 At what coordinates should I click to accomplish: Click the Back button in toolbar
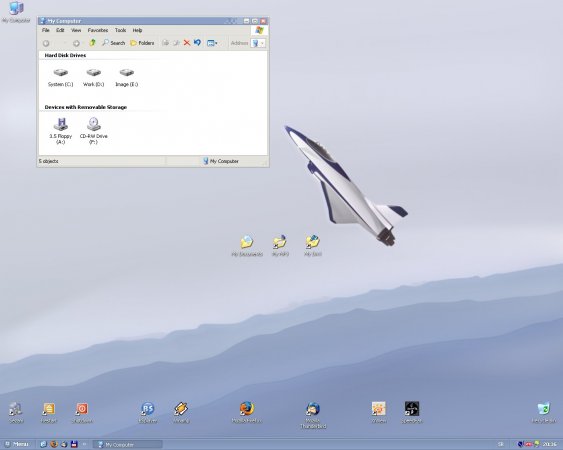coord(46,43)
